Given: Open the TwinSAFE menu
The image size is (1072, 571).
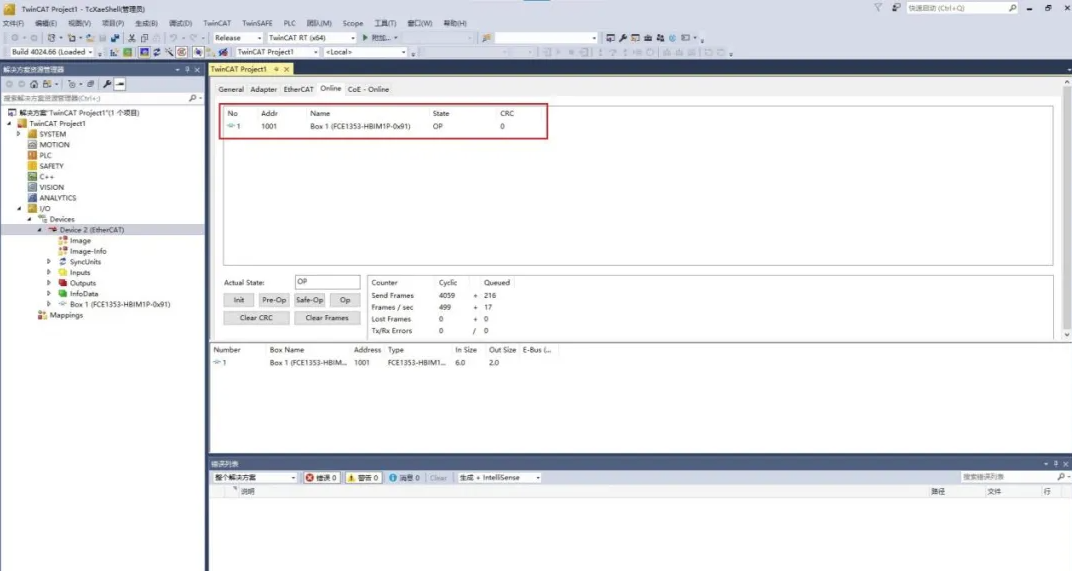Looking at the screenshot, I should 257,23.
